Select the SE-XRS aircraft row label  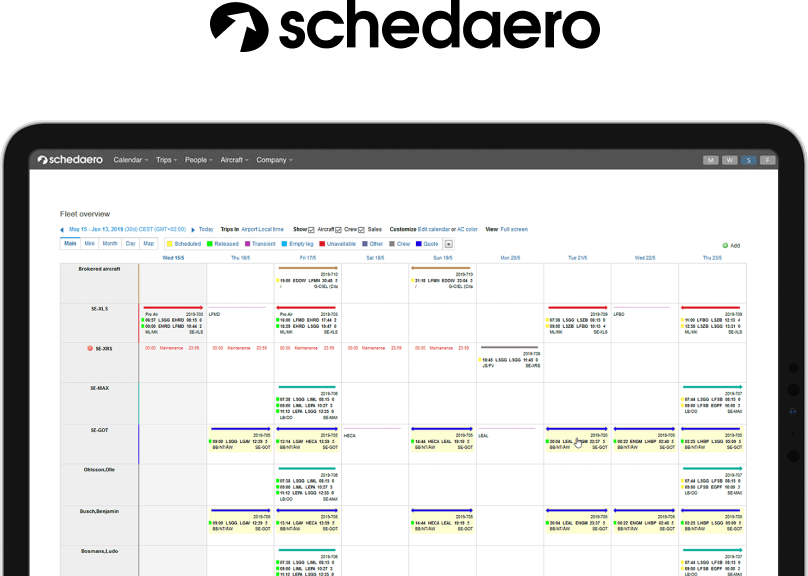point(104,349)
